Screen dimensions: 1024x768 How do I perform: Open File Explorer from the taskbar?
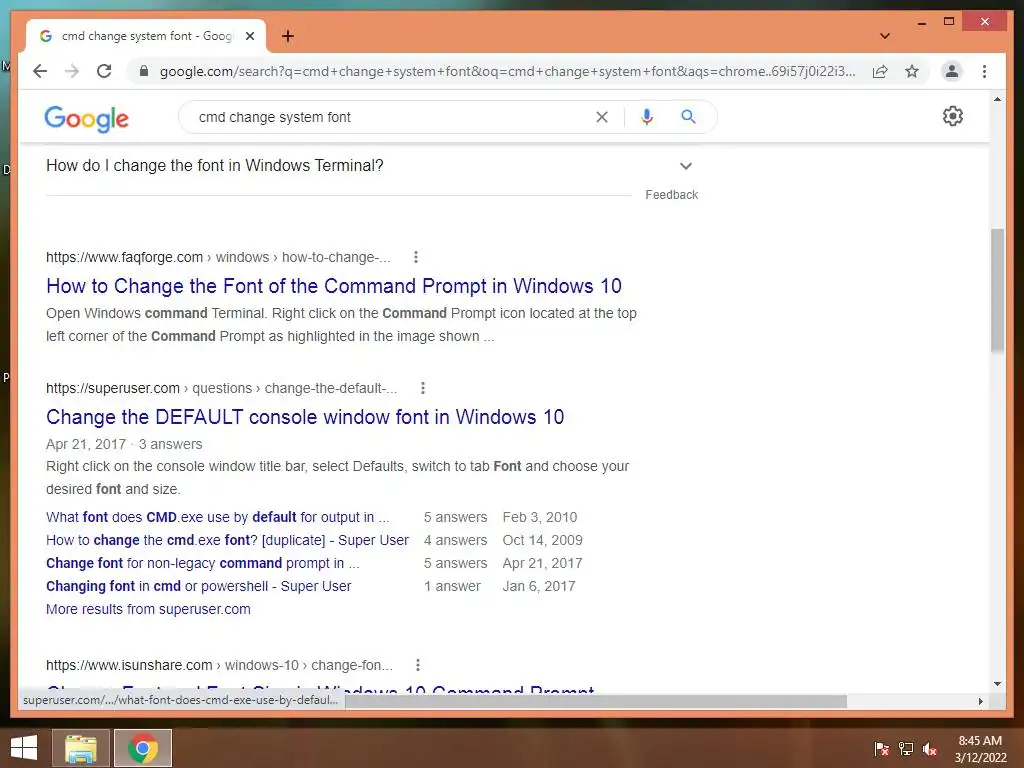pyautogui.click(x=80, y=748)
